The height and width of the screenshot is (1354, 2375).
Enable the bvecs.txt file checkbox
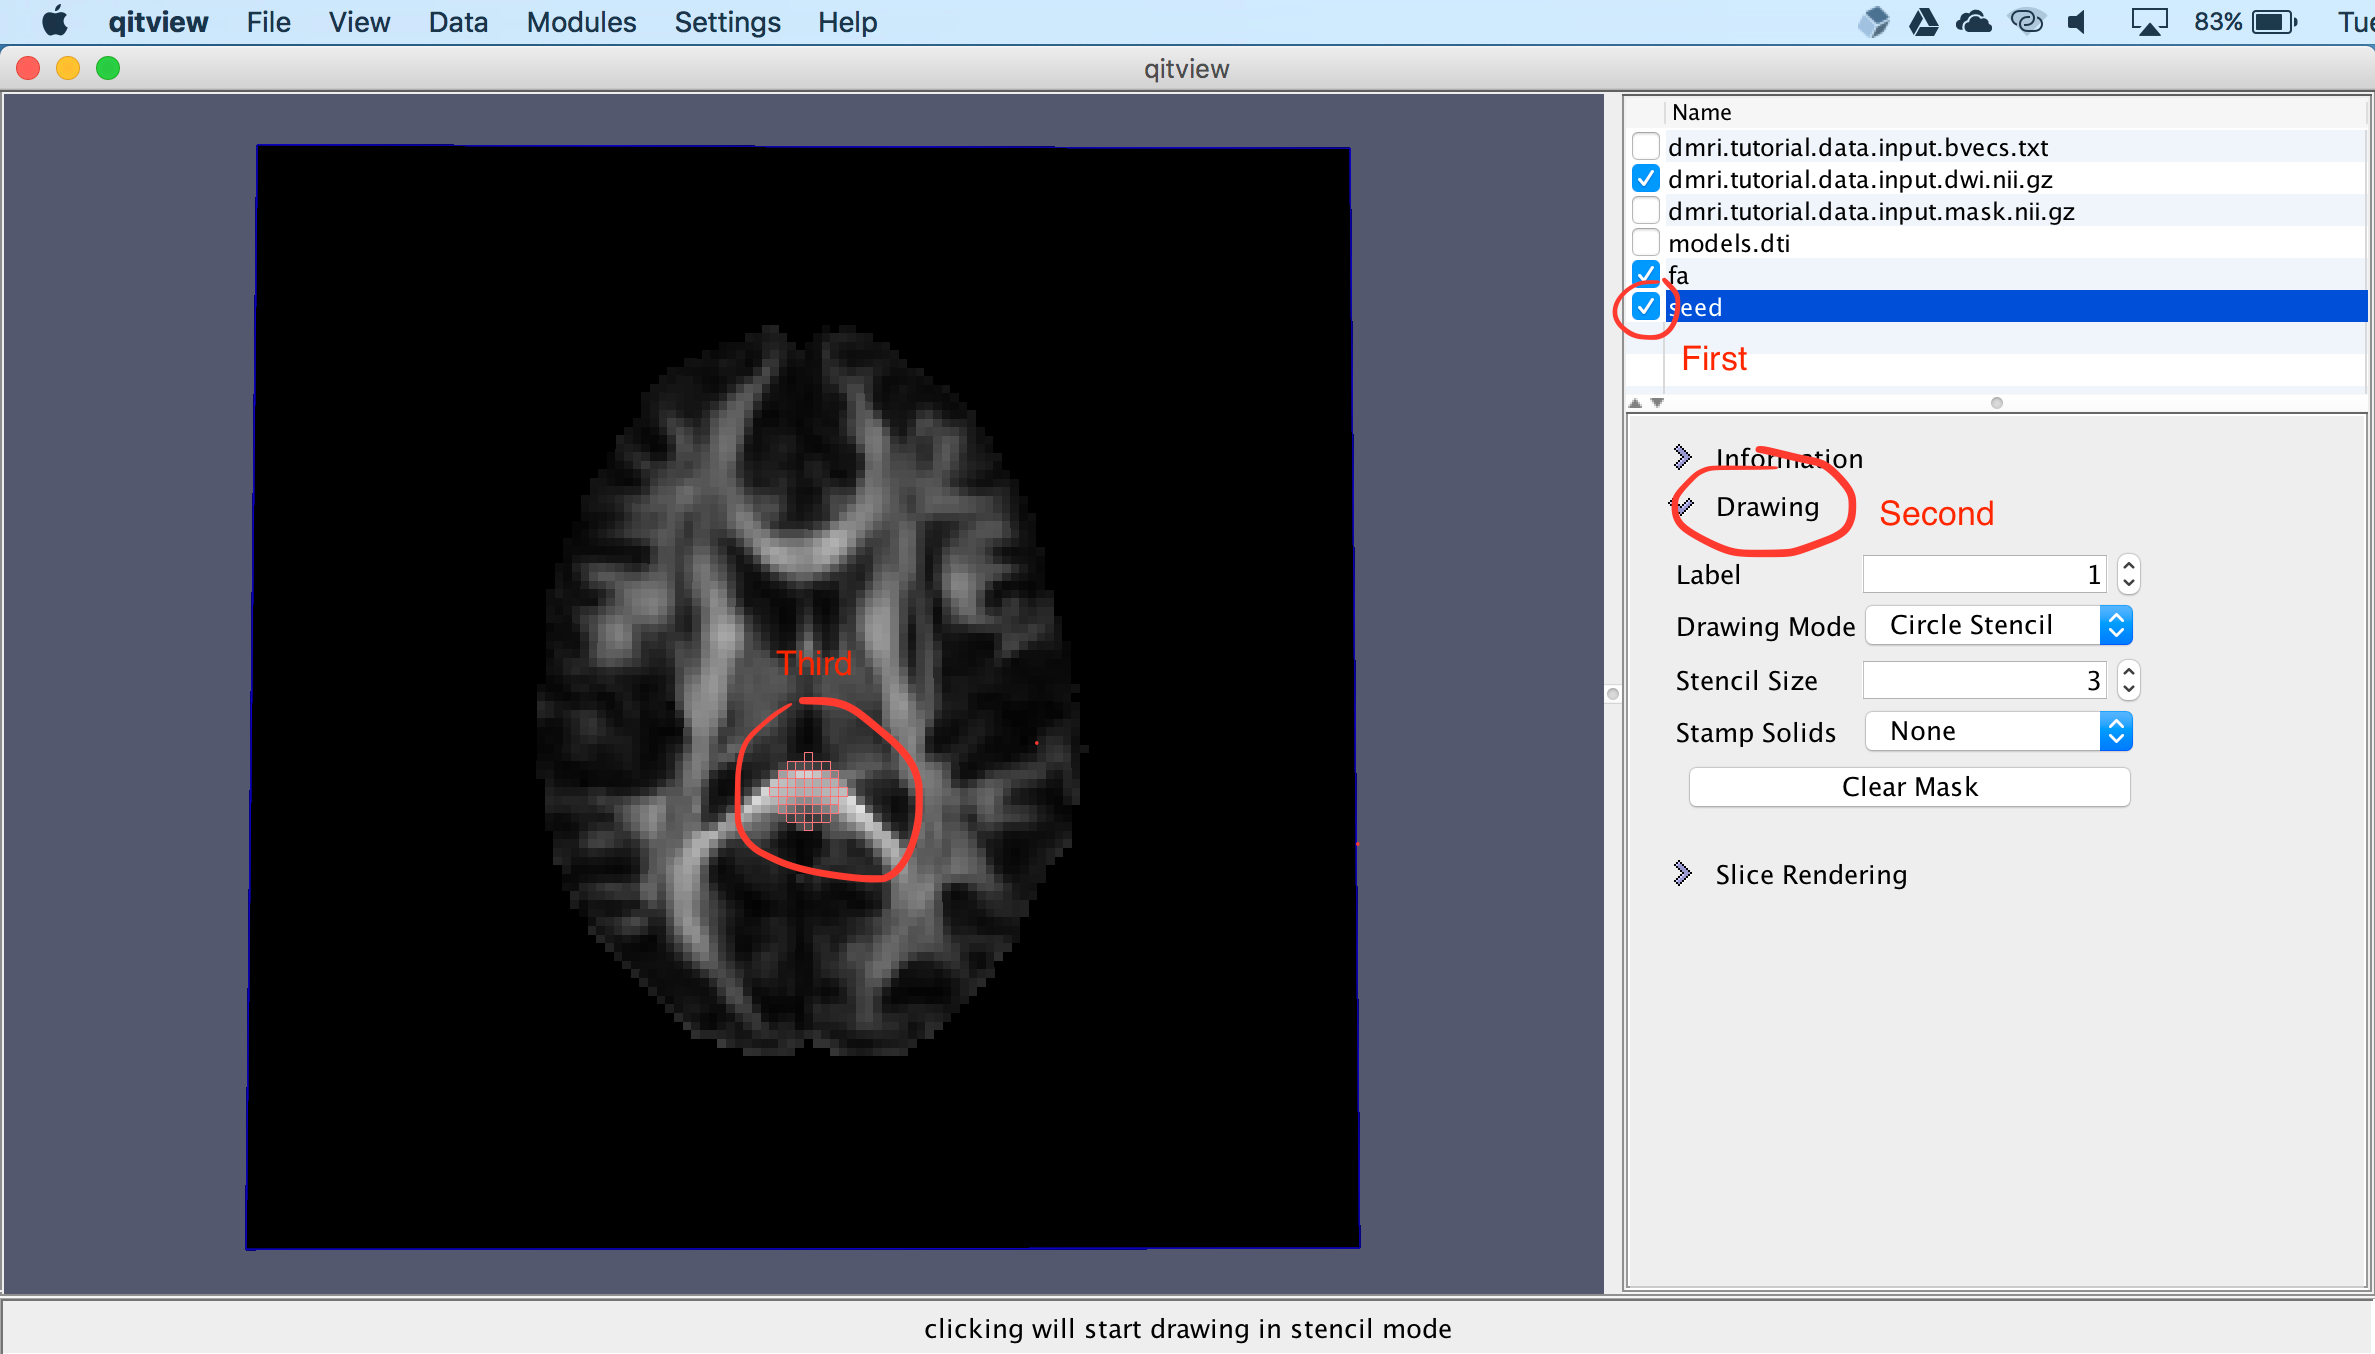coord(1646,147)
